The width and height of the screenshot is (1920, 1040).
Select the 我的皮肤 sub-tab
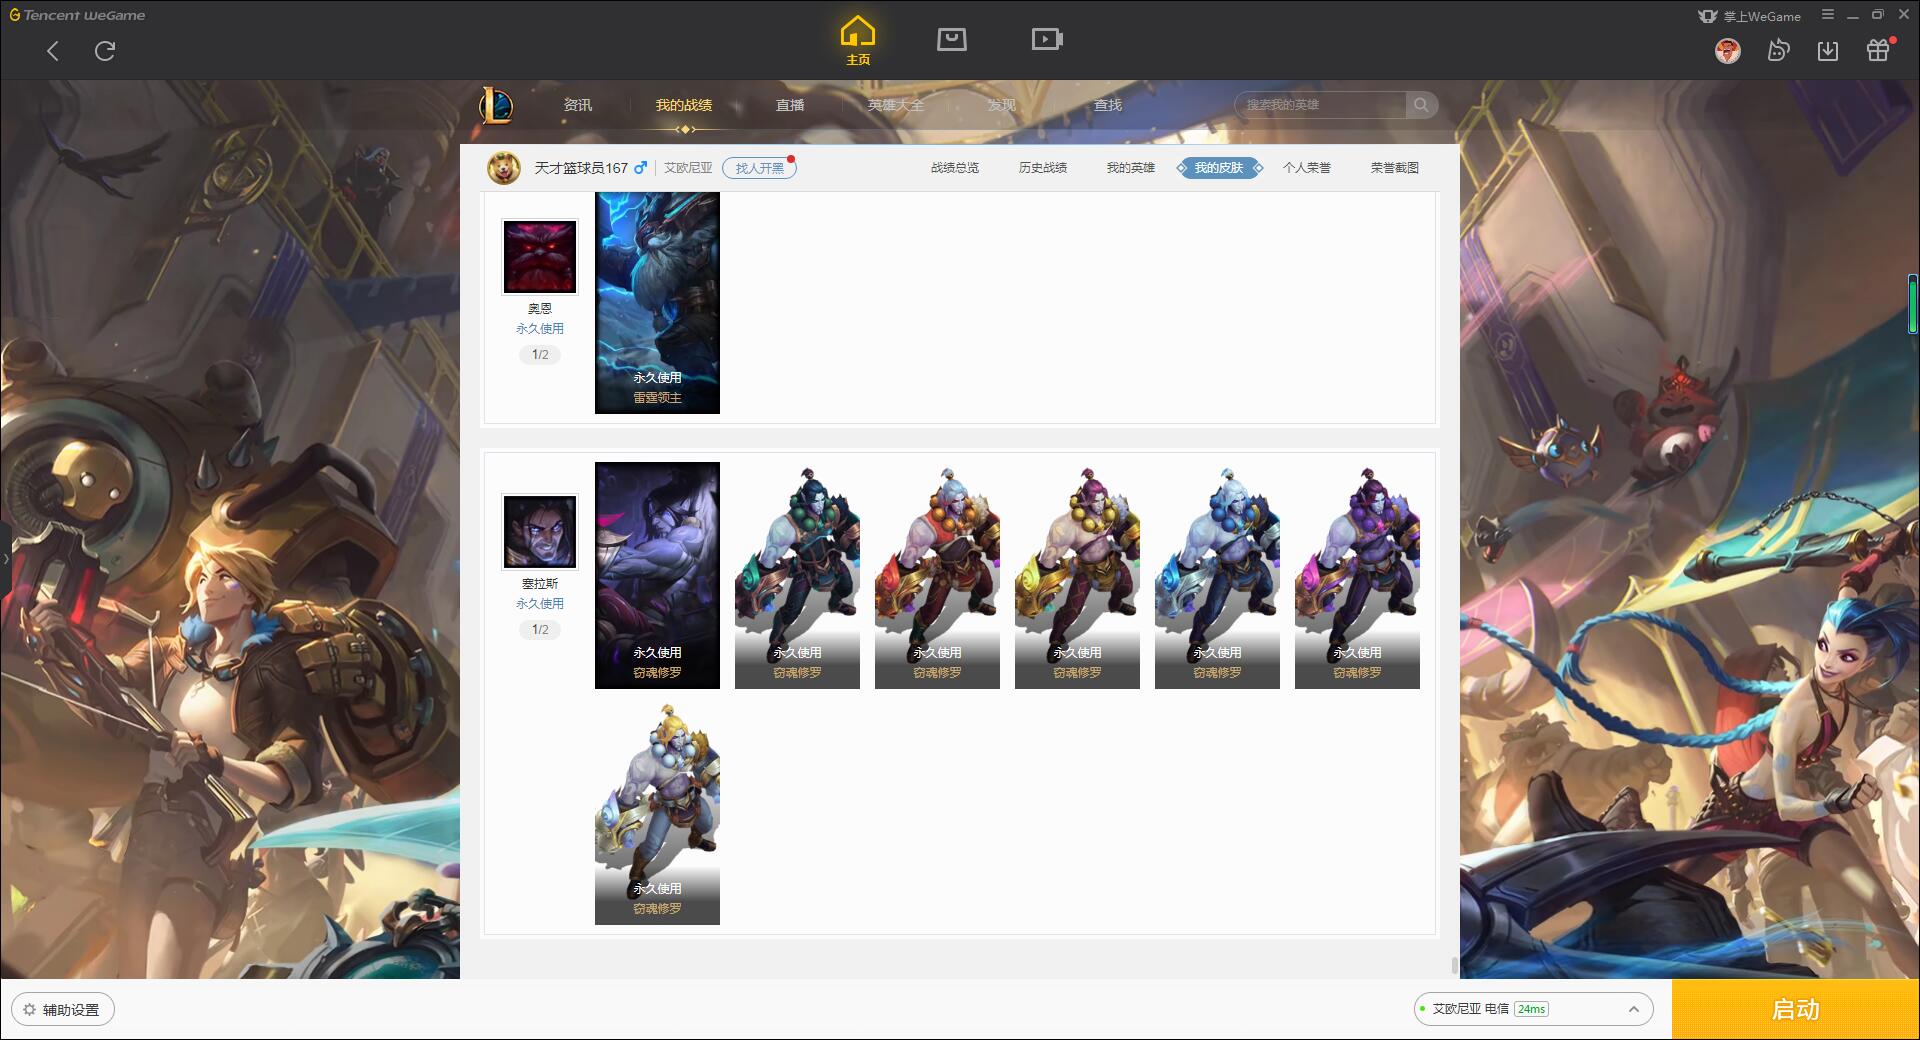1219,168
